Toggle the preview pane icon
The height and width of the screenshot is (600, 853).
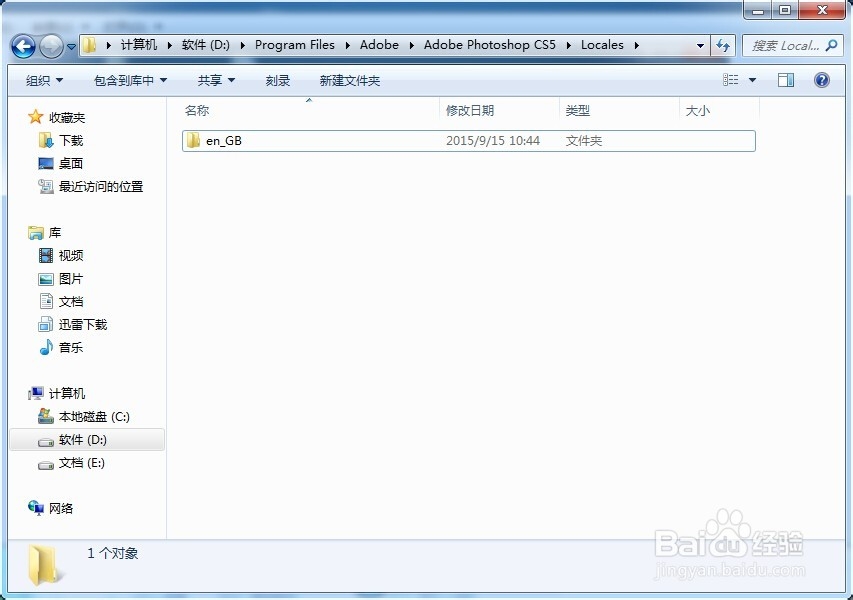pyautogui.click(x=786, y=80)
